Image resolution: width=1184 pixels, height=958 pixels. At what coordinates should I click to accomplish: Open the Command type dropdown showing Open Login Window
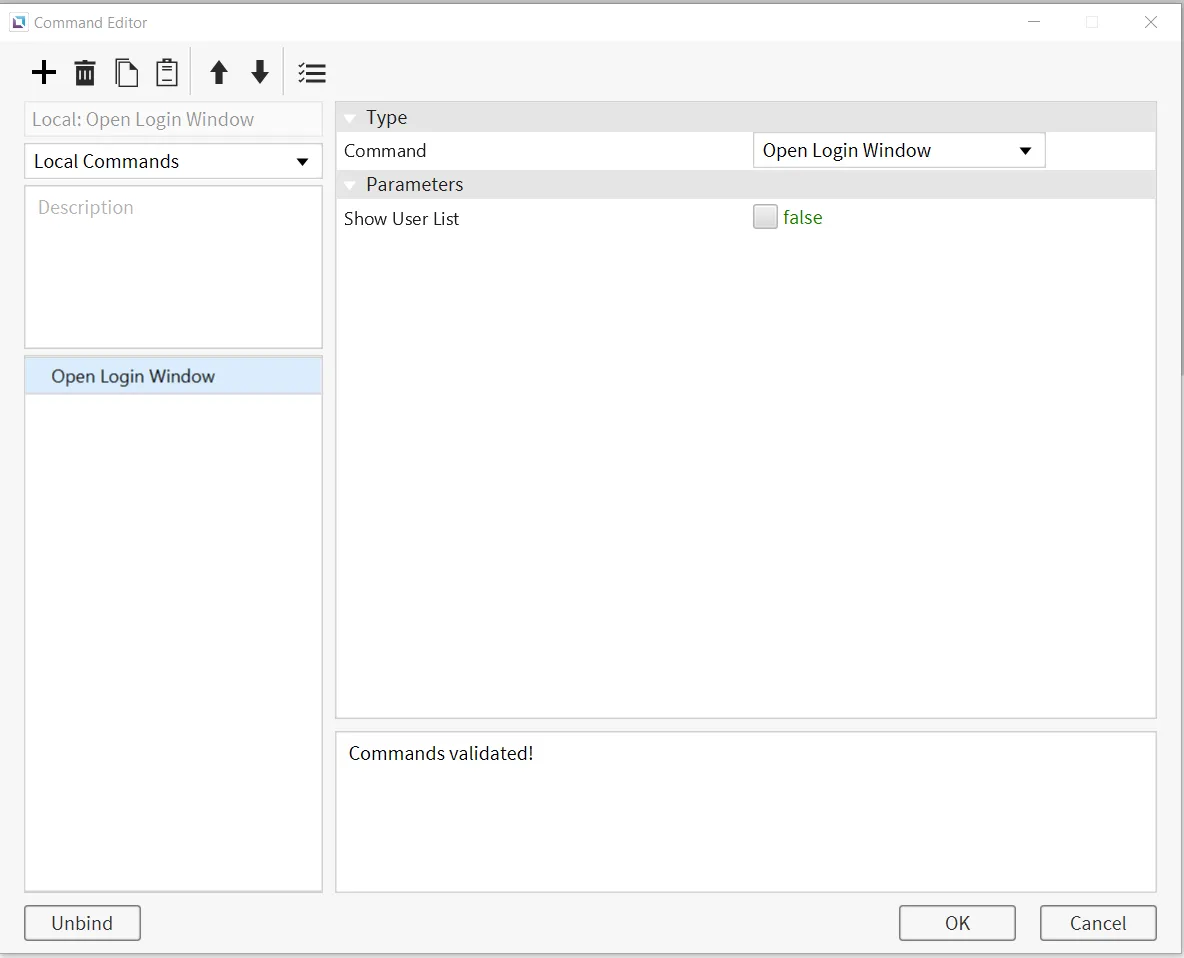coord(898,151)
